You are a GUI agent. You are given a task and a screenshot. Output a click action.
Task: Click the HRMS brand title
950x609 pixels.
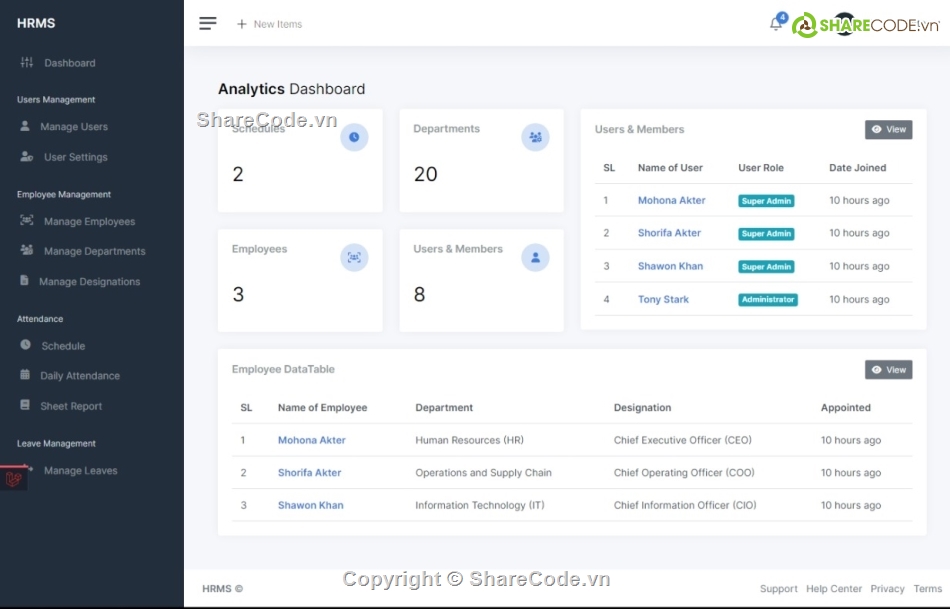pos(36,23)
